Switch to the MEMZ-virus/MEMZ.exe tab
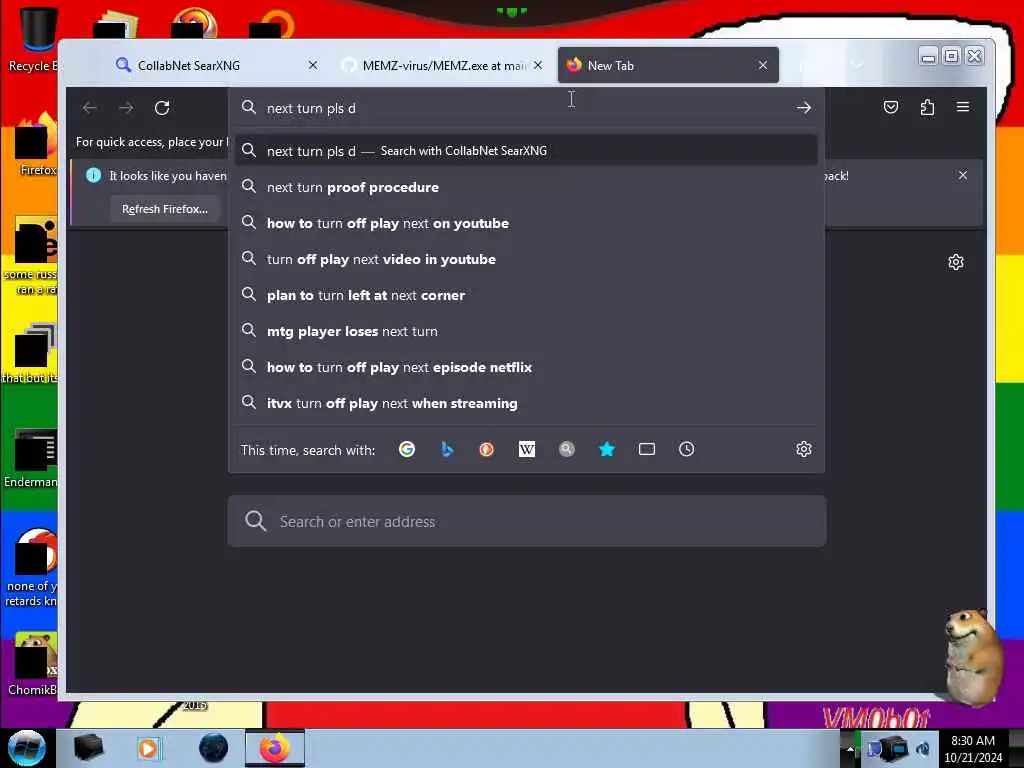The height and width of the screenshot is (768, 1024). [443, 65]
